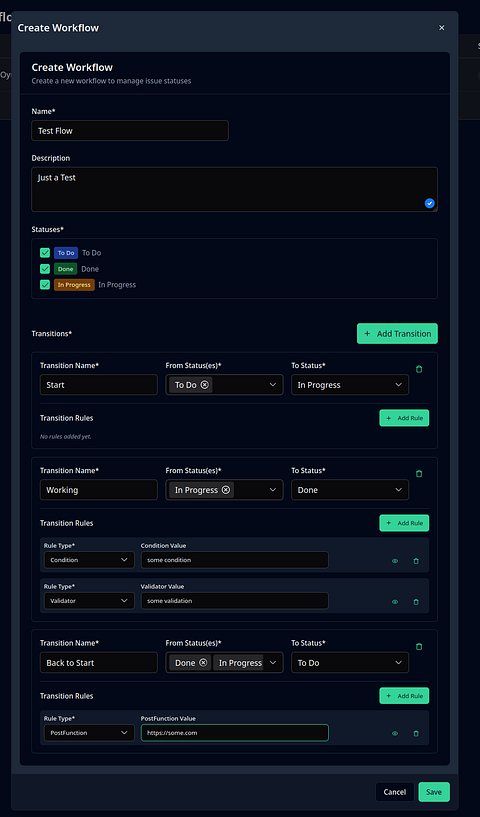Open Rule Type dropdown set to Validator

(89, 601)
